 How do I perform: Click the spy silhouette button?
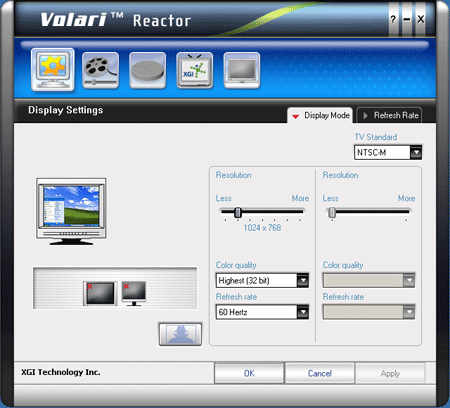coord(180,334)
